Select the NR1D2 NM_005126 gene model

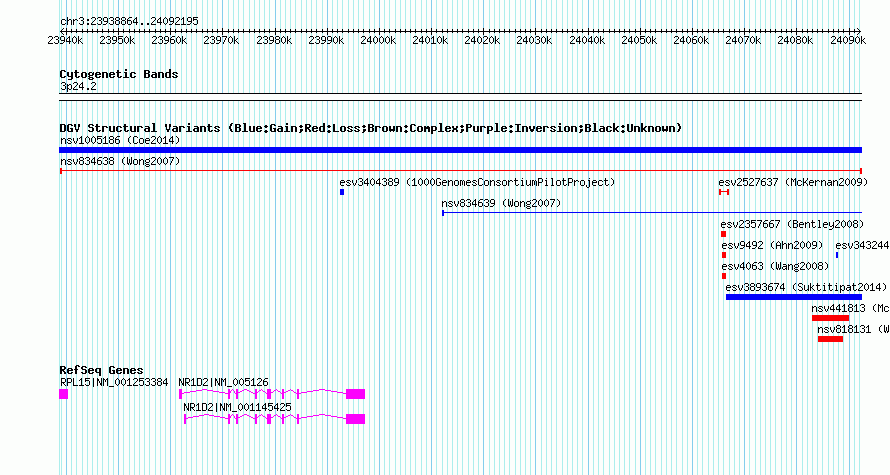[272, 394]
